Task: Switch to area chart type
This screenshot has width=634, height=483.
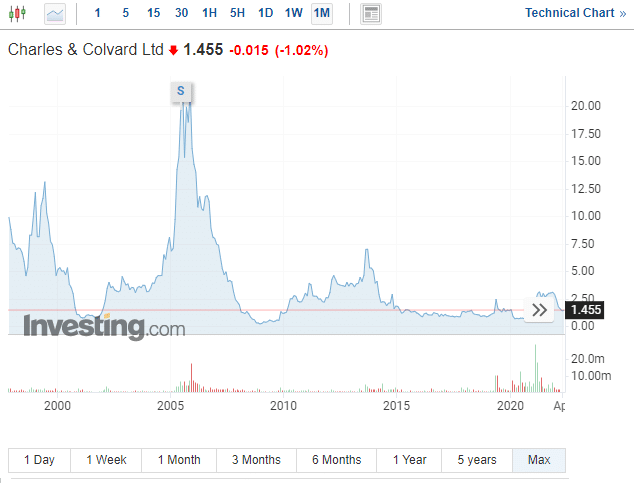Action: [55, 14]
